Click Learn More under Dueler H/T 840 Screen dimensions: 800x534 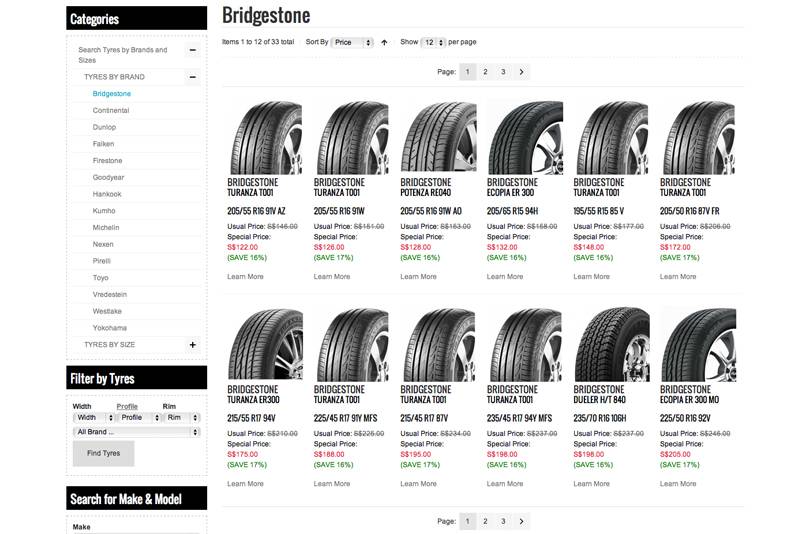(x=591, y=484)
